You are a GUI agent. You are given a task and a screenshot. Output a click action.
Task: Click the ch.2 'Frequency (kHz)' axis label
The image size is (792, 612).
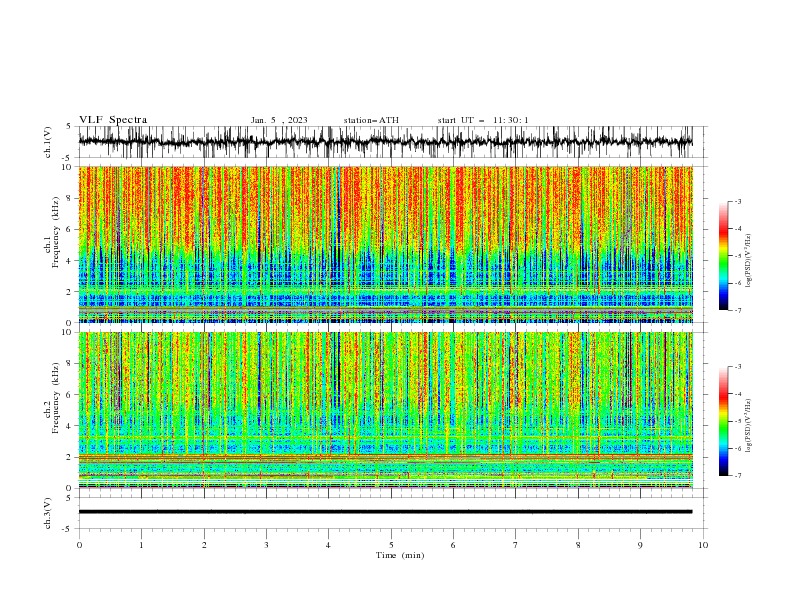(55, 397)
